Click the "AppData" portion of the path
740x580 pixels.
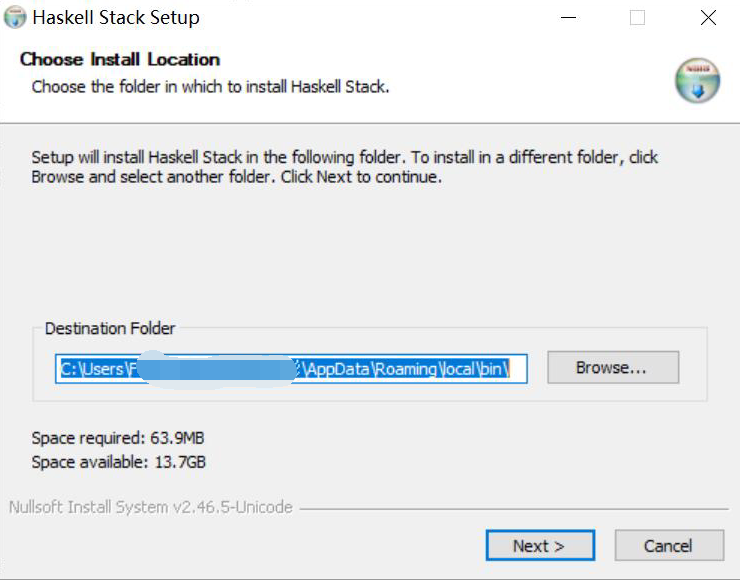coord(338,369)
